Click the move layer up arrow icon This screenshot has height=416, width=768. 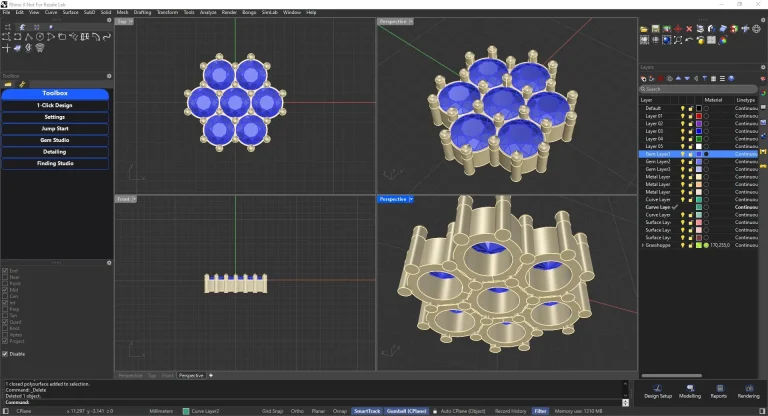click(679, 78)
